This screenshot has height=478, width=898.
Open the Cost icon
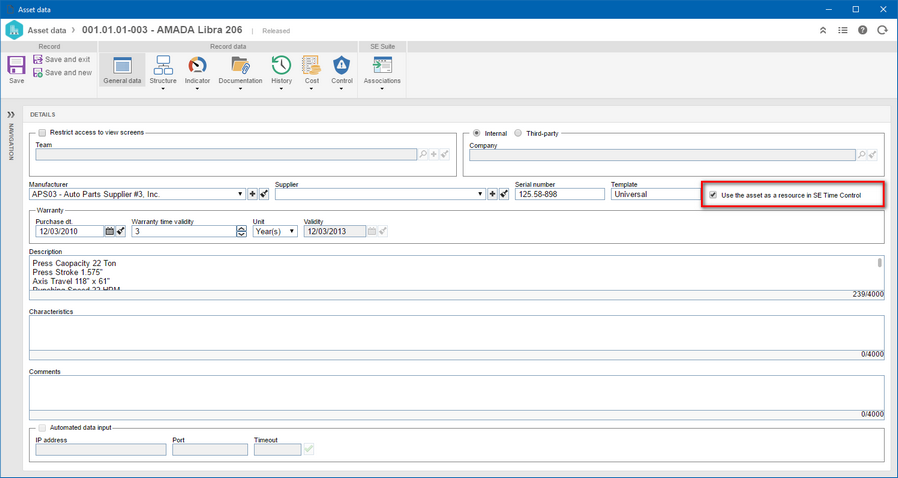point(312,65)
